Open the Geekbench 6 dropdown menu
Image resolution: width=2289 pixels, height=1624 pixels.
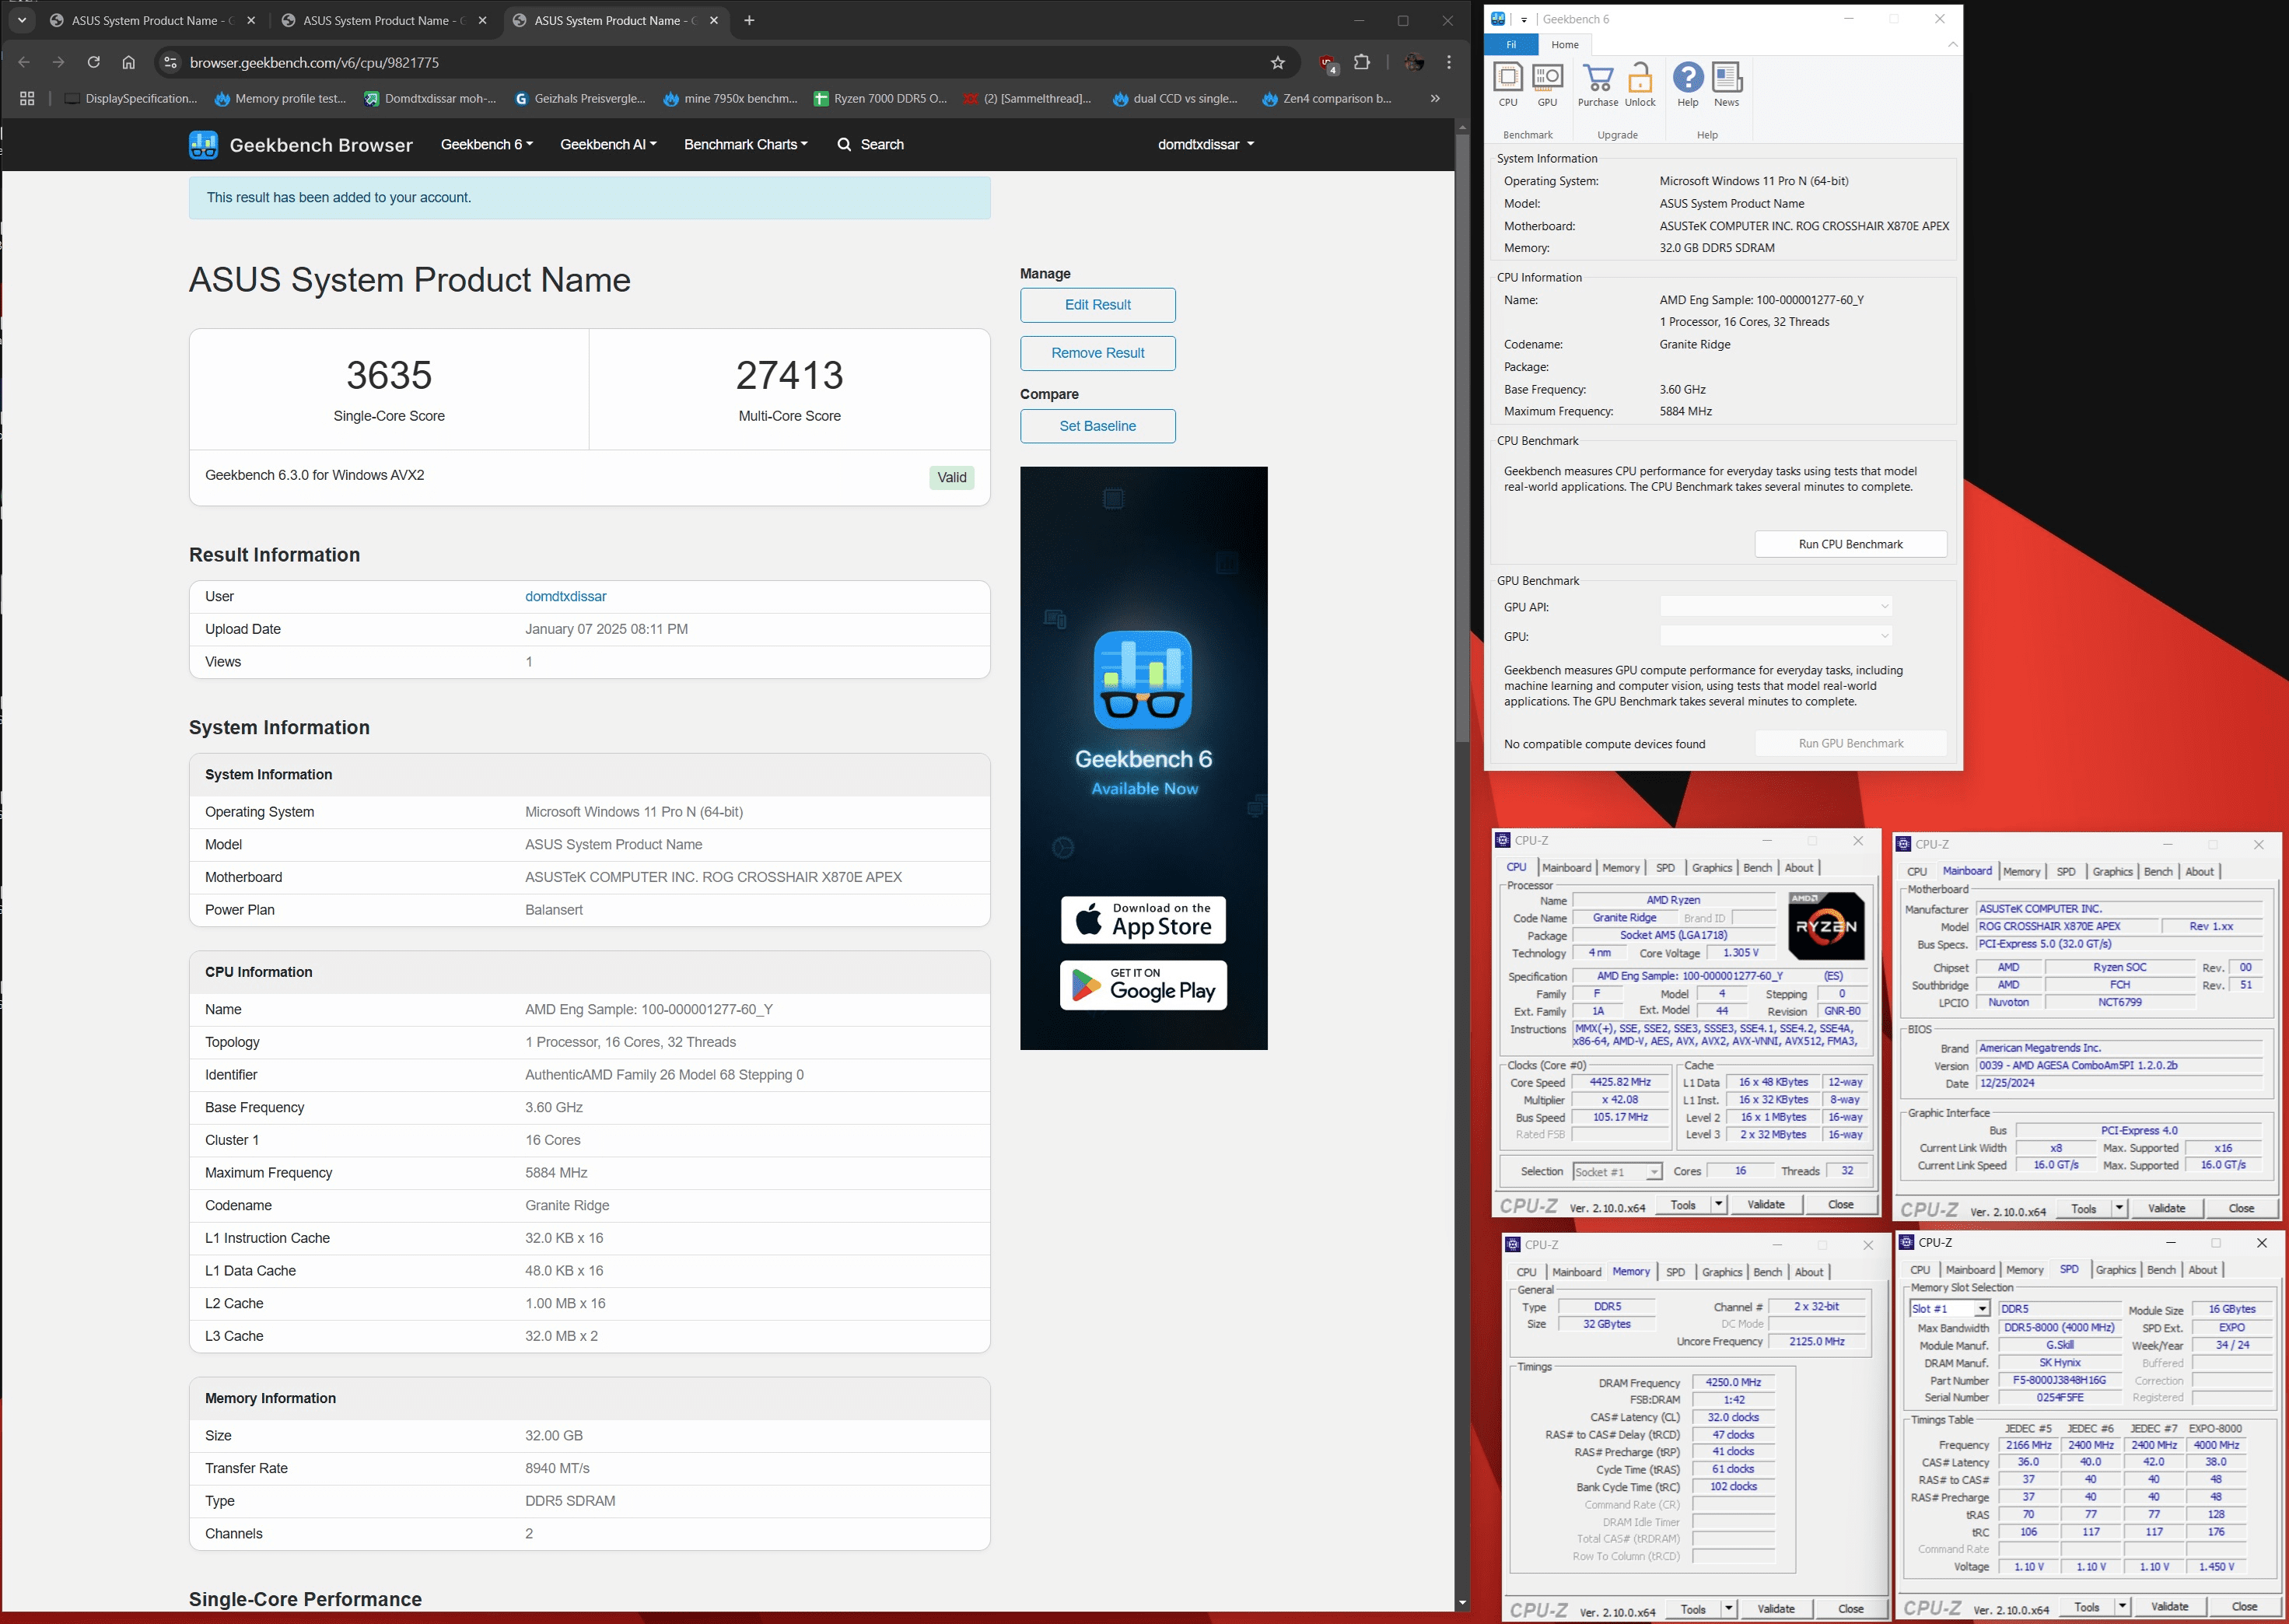point(486,144)
